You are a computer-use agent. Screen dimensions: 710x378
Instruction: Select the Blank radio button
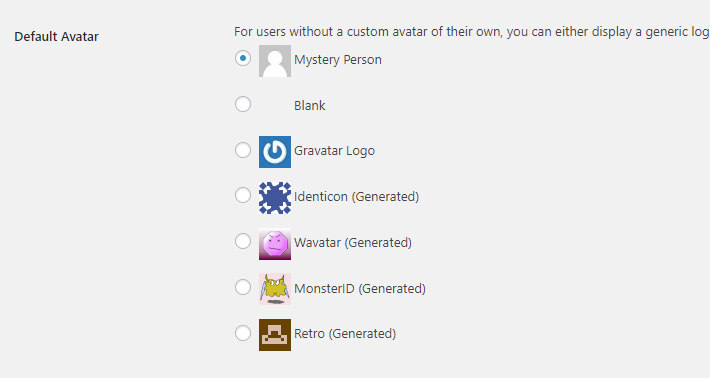(243, 104)
